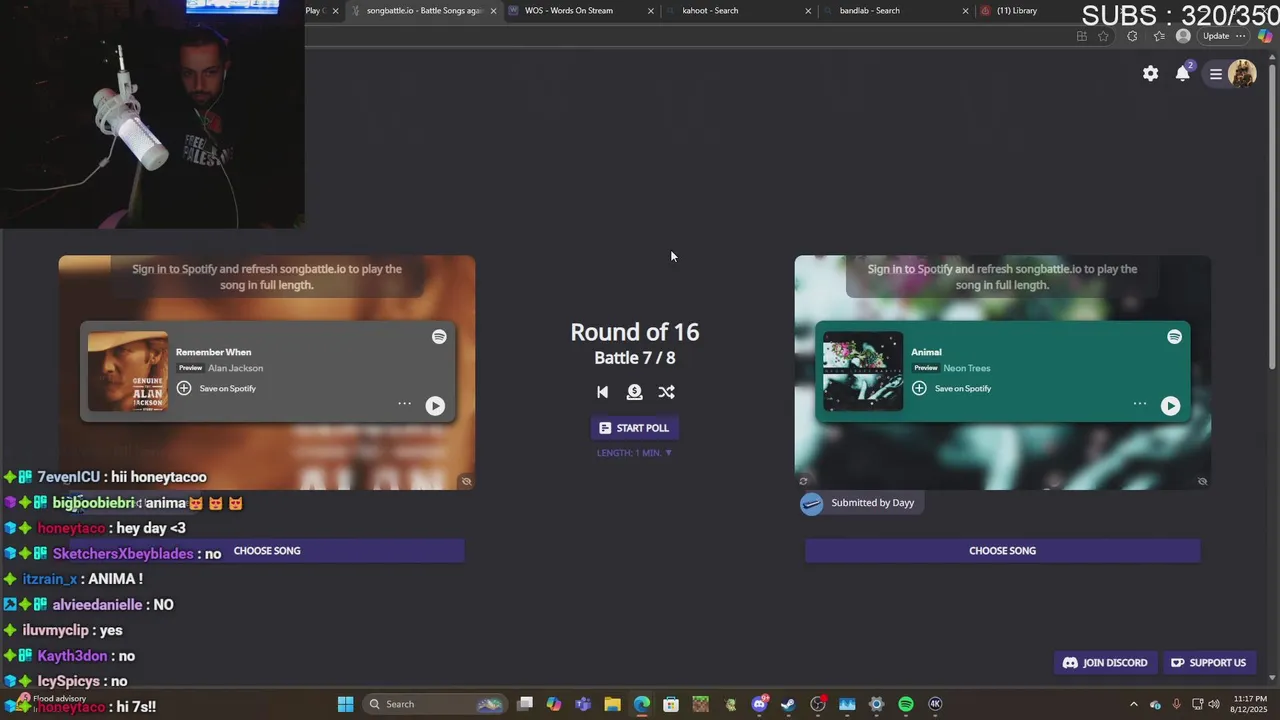
Task: Open Spotify from the taskbar
Action: [x=906, y=704]
